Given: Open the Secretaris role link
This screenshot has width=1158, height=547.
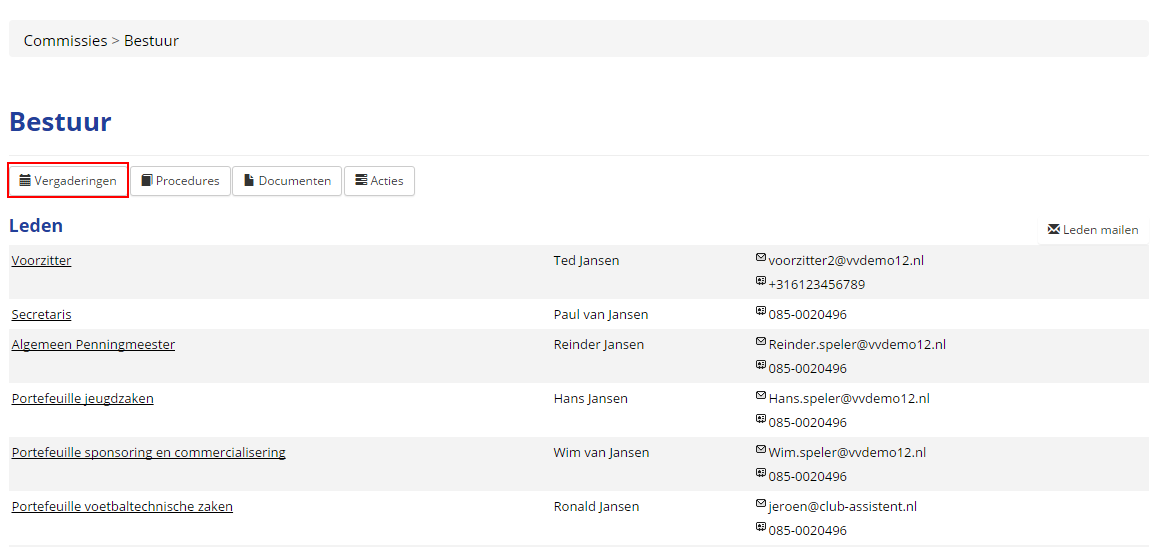Looking at the screenshot, I should 41,315.
